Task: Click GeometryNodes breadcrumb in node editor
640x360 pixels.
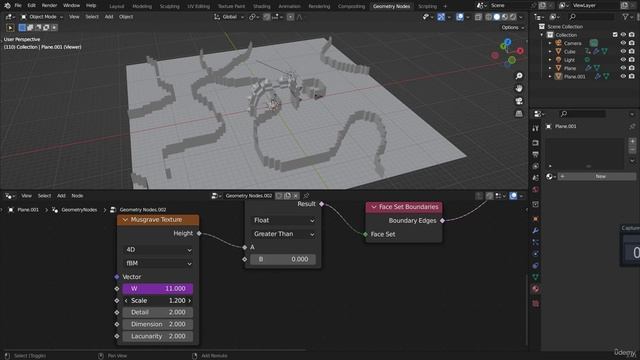Action: [79, 210]
